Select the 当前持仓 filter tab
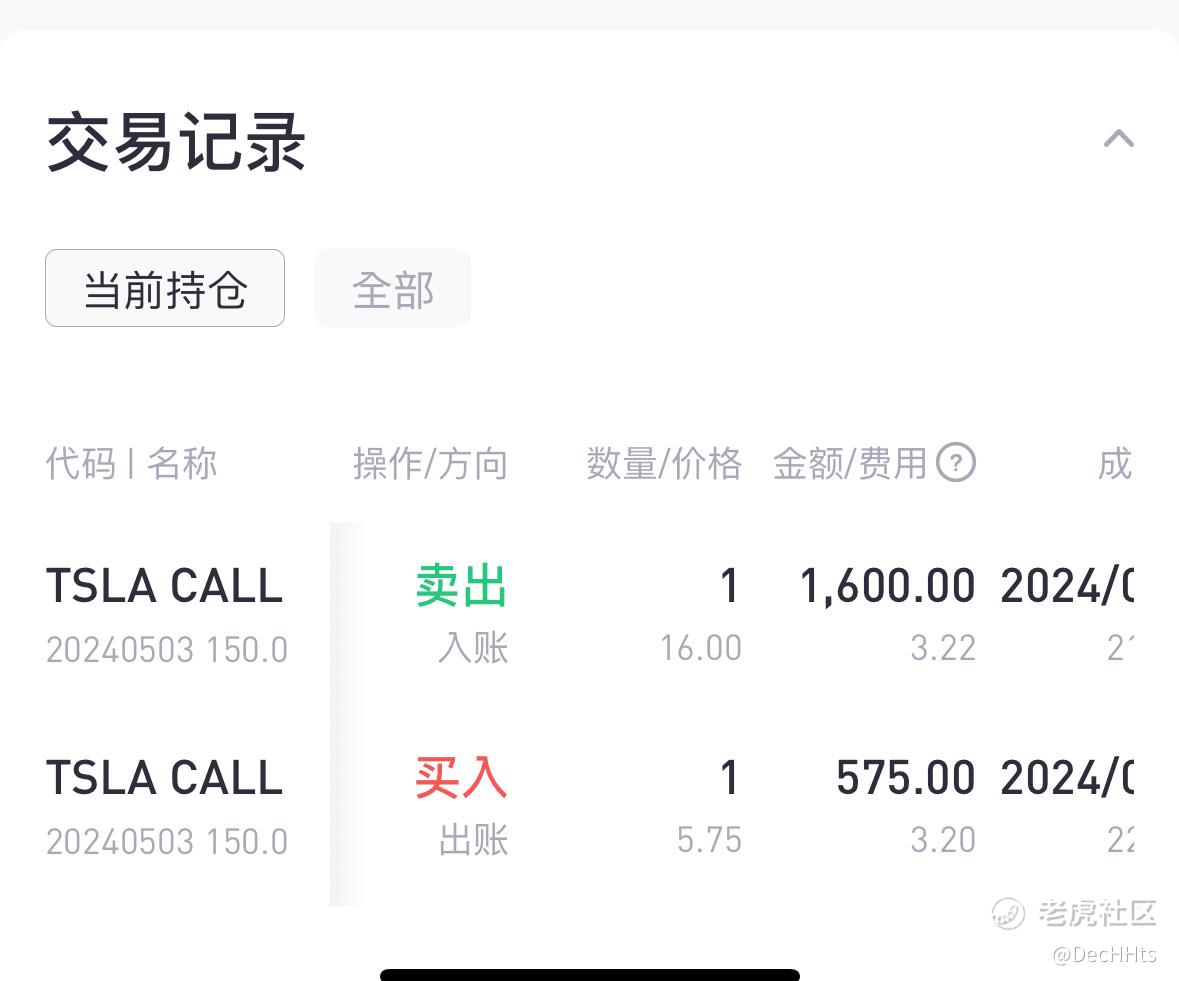This screenshot has height=981, width=1179. pos(165,288)
